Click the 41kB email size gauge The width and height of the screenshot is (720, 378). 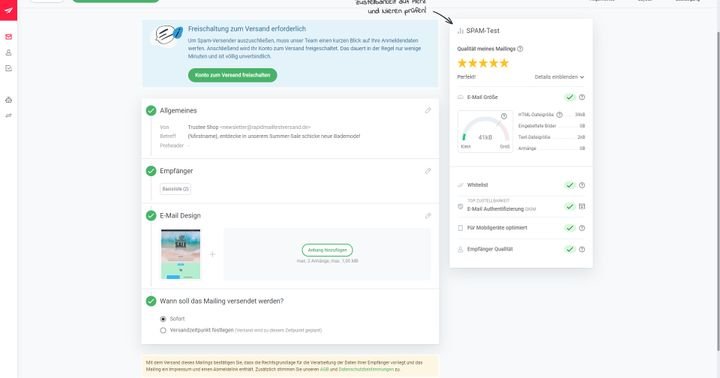[x=485, y=131]
